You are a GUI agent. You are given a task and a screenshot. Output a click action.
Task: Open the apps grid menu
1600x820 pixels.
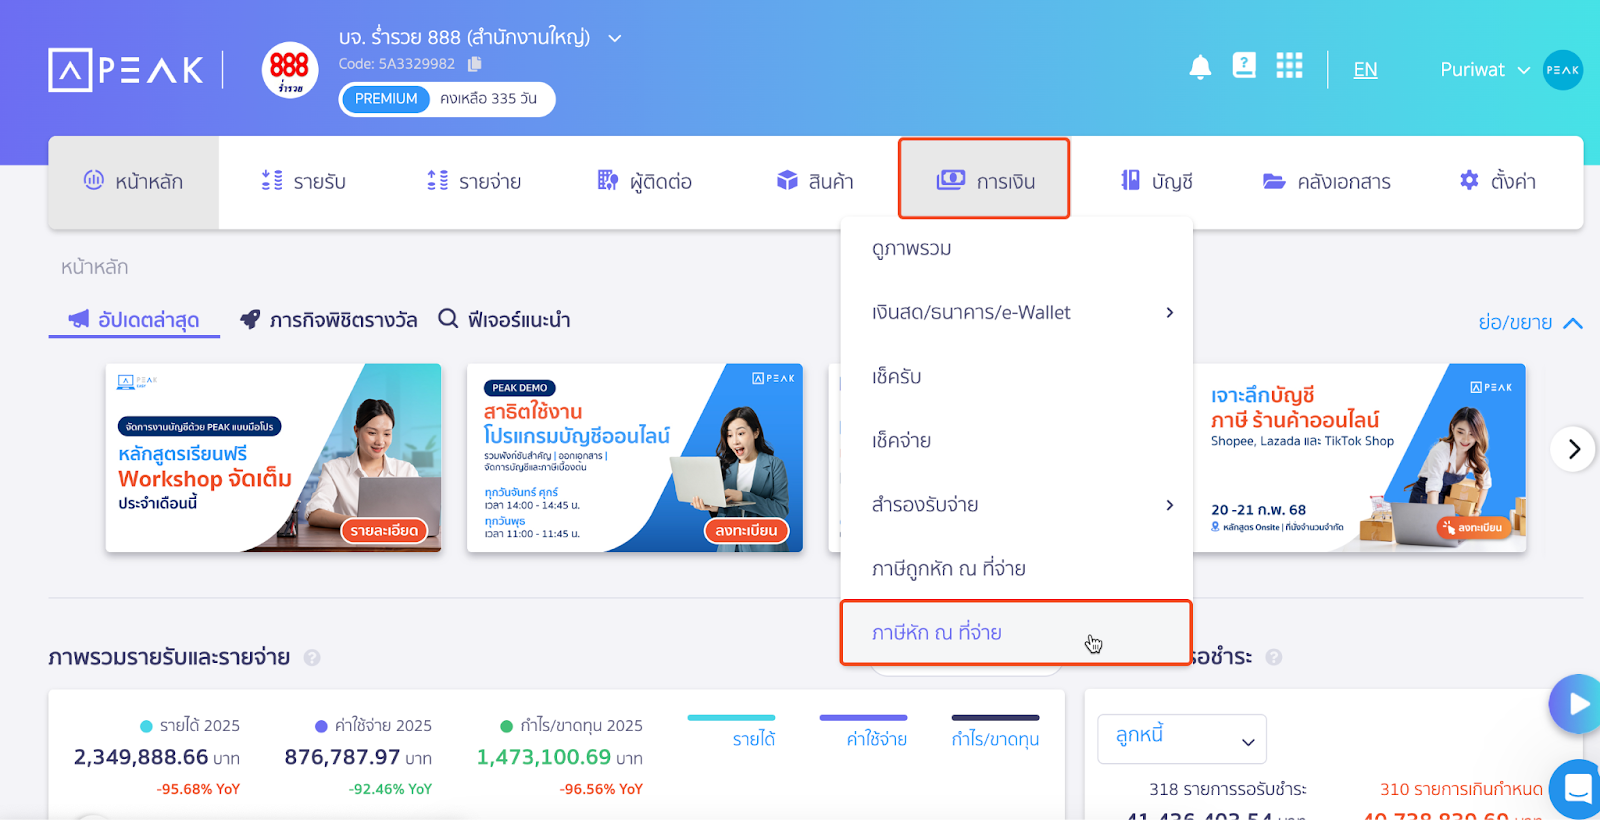(x=1289, y=66)
